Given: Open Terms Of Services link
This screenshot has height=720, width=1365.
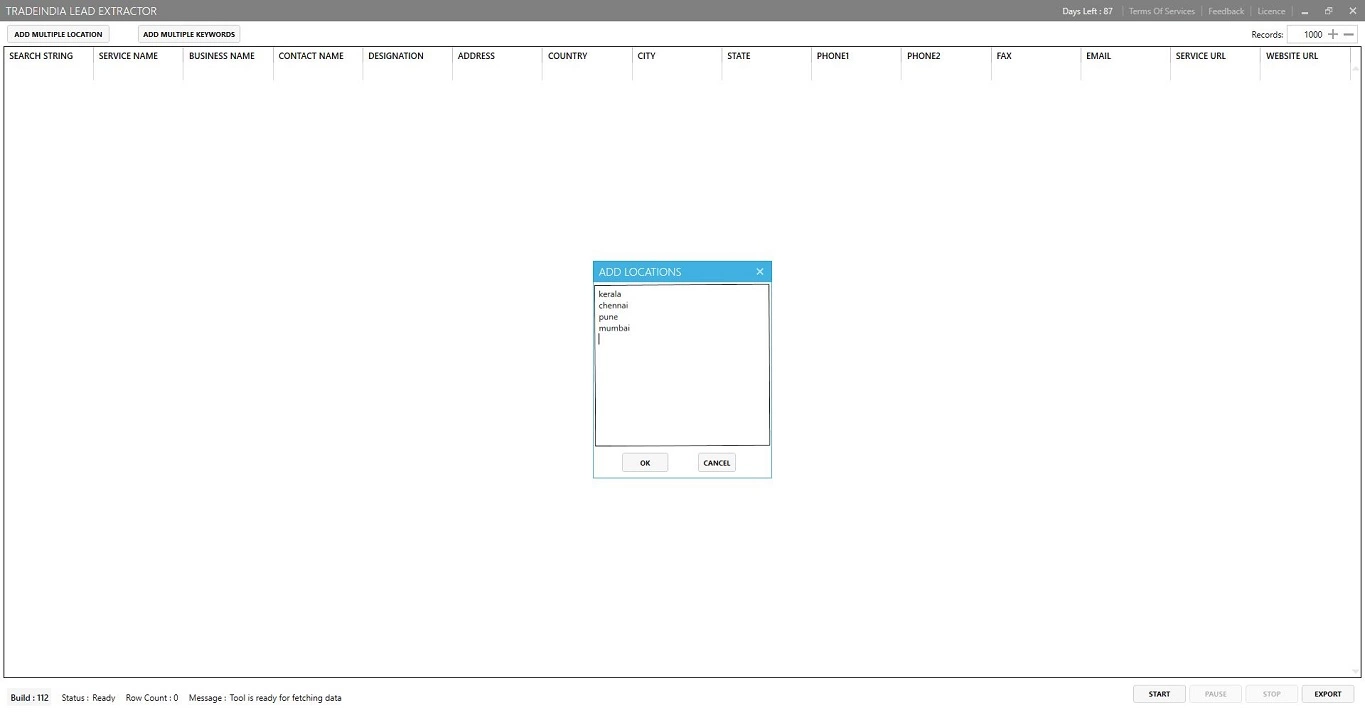Looking at the screenshot, I should [x=1161, y=11].
